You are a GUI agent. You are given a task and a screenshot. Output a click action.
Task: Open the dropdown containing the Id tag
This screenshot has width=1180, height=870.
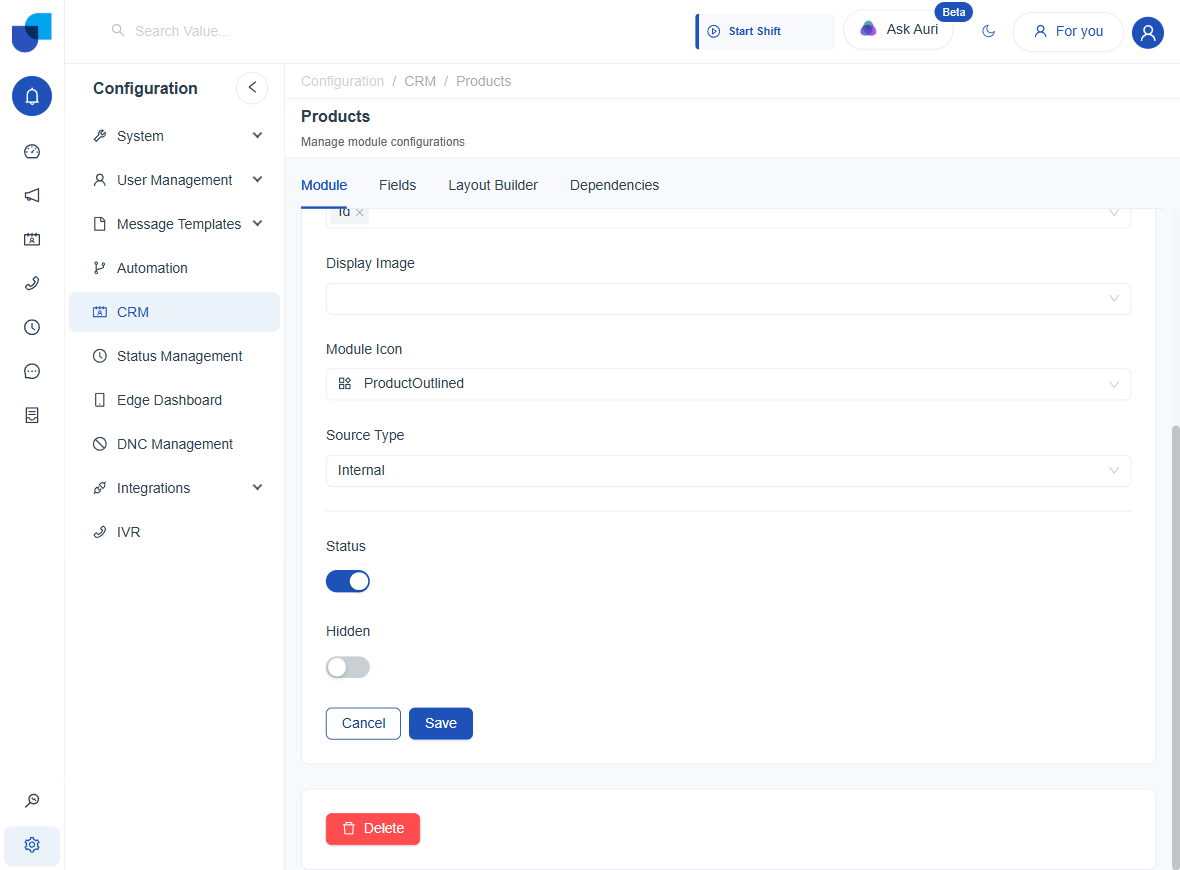pos(728,218)
